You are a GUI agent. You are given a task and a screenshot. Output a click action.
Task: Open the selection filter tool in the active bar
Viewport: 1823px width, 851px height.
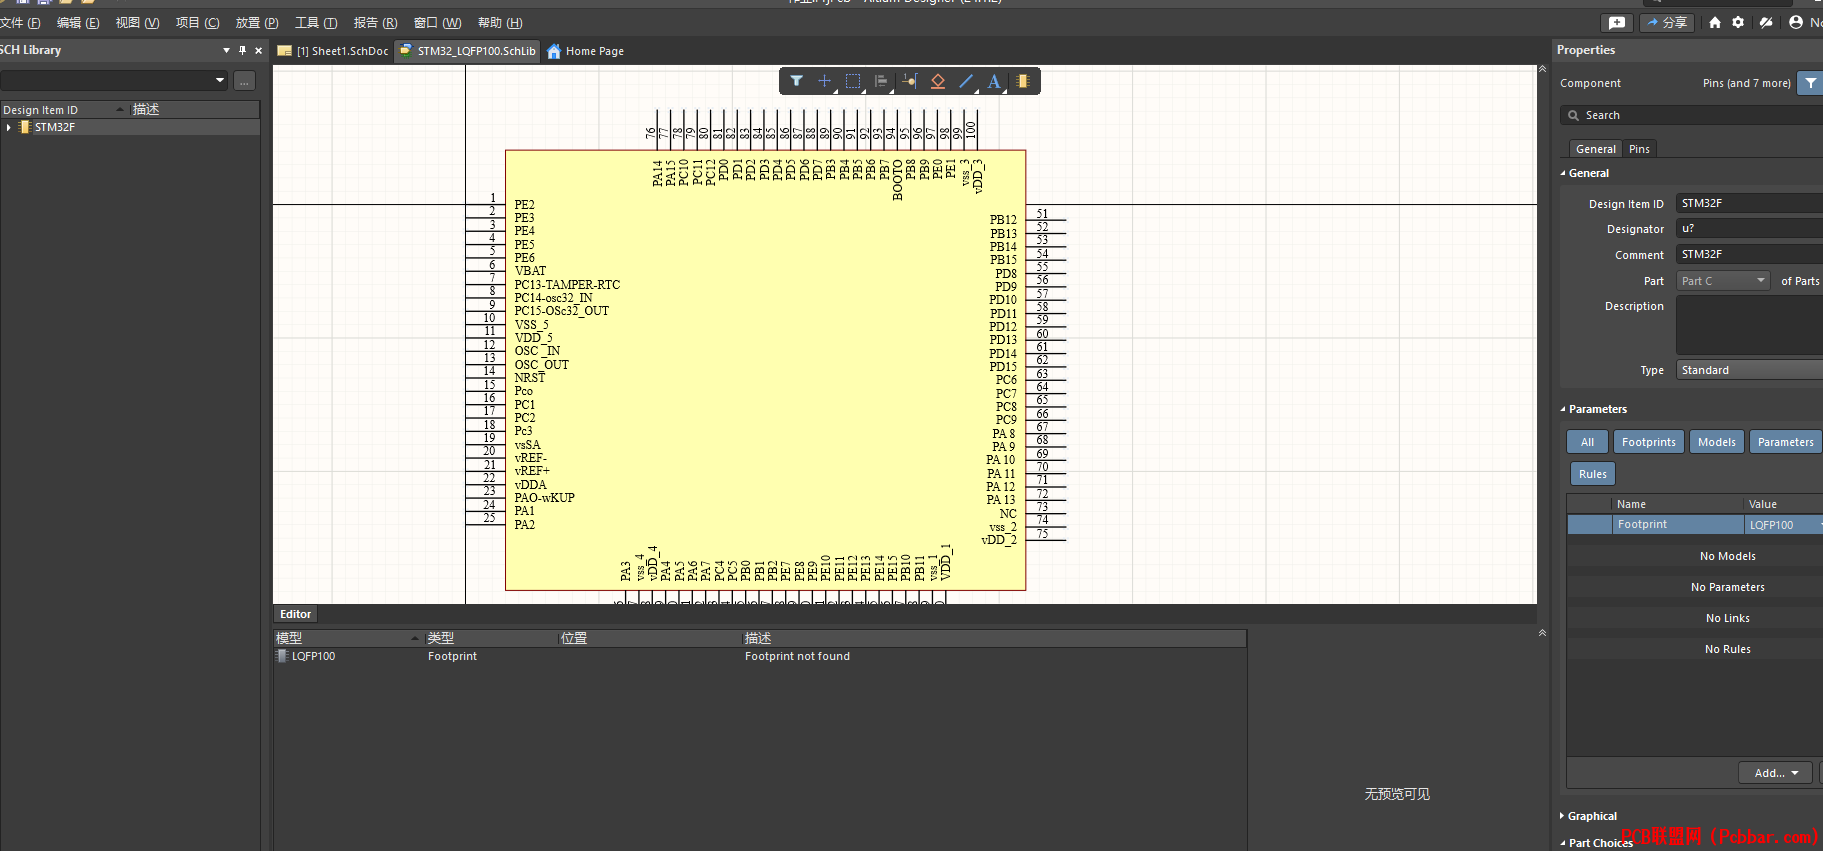[x=796, y=81]
